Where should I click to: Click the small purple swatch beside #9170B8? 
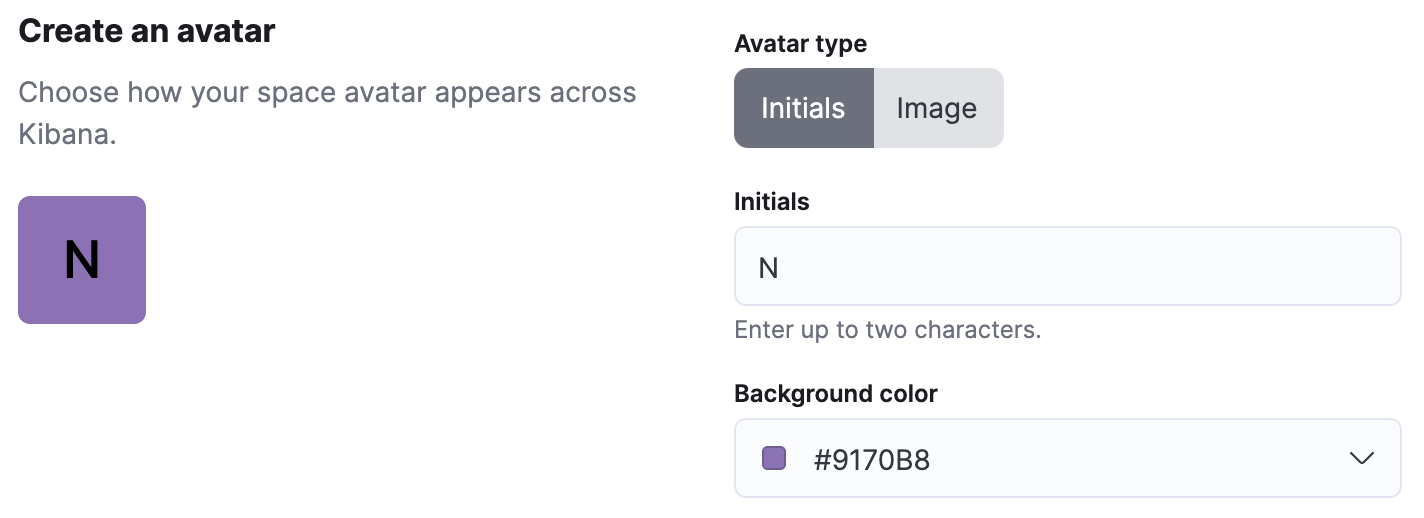774,458
